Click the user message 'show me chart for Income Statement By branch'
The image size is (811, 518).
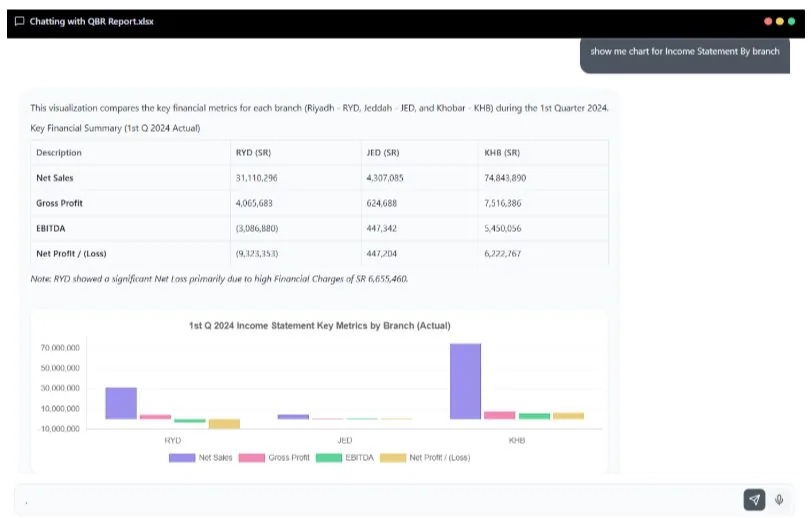(685, 52)
